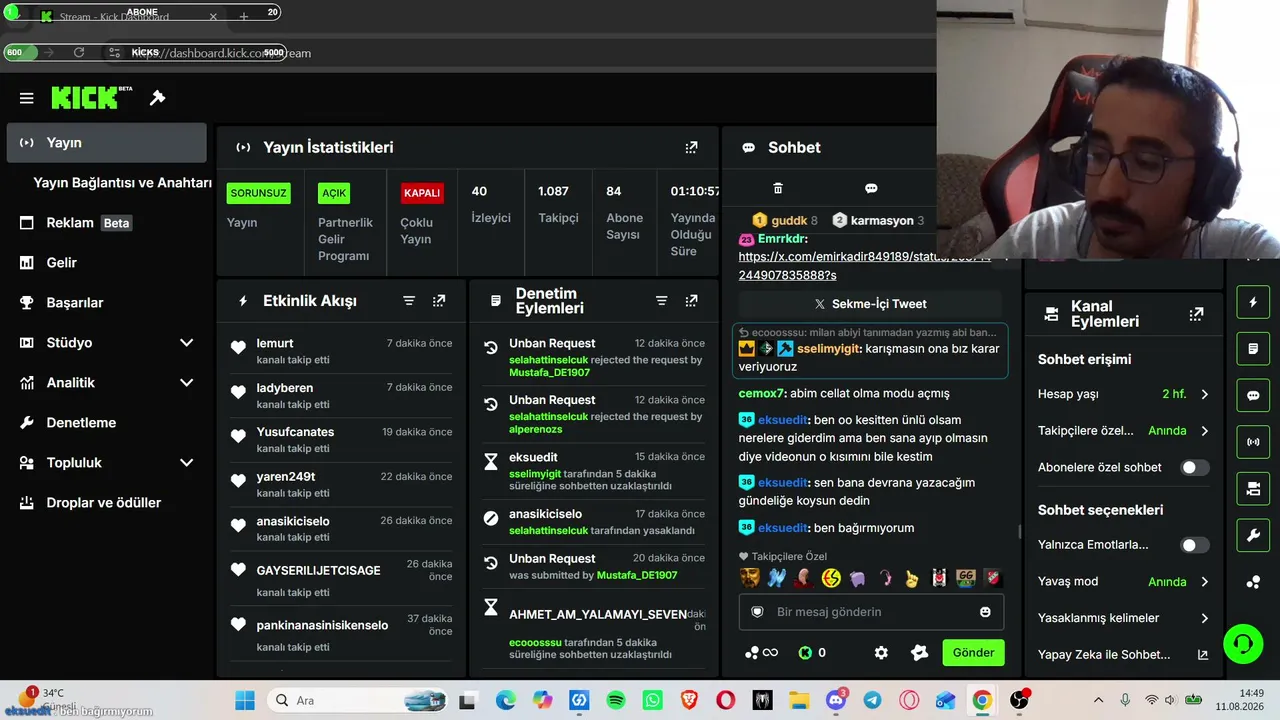
Task: Click username sselimyigit in chat
Action: [829, 349]
